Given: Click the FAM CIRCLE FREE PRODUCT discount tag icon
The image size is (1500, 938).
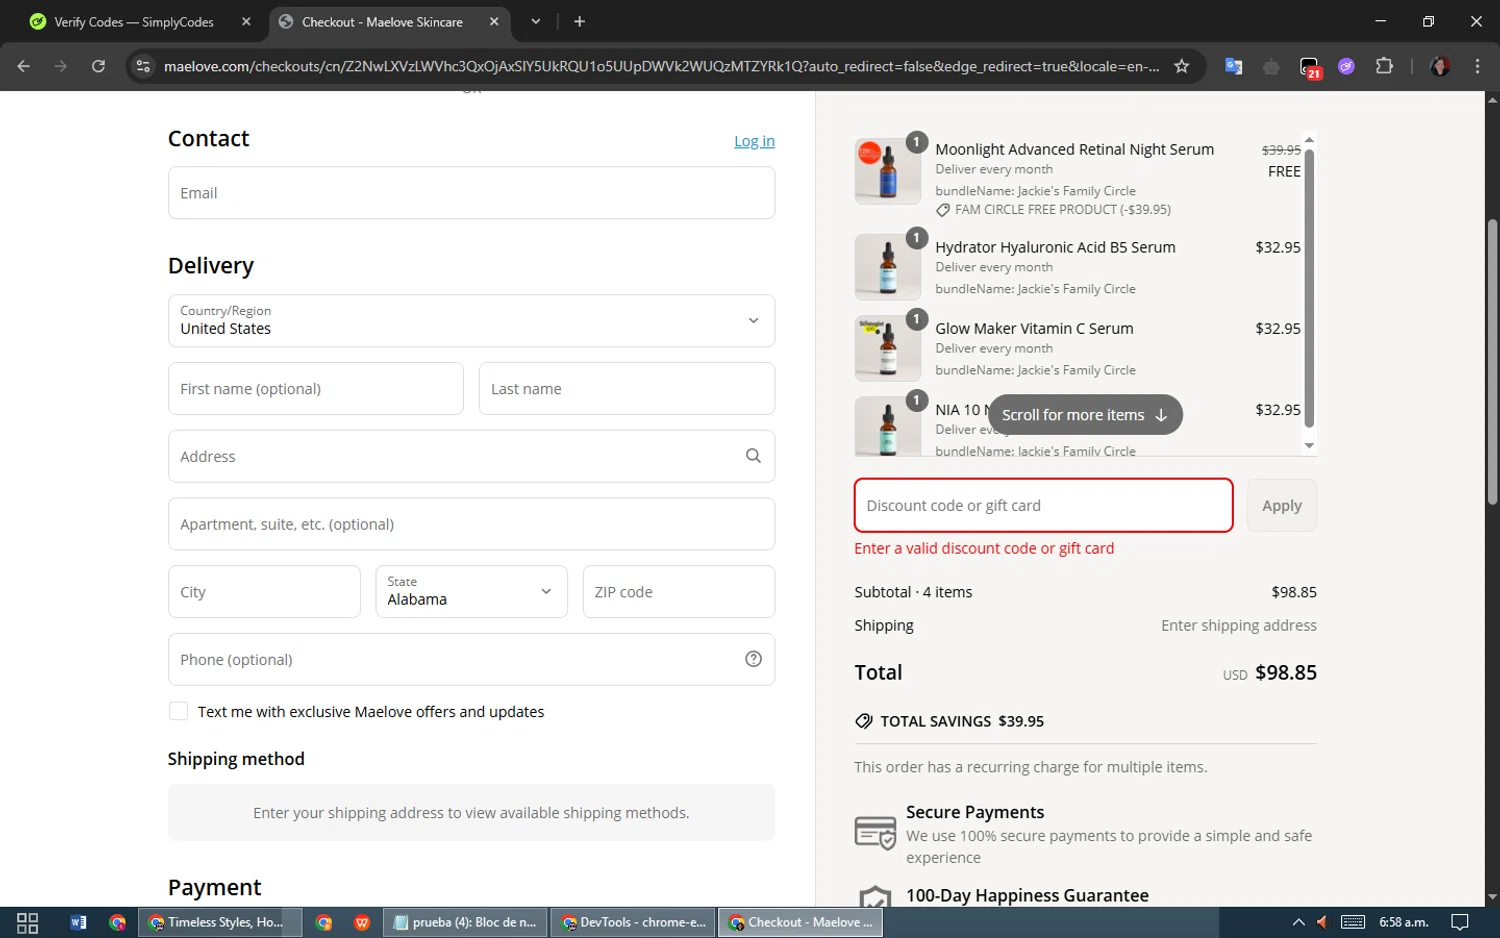Looking at the screenshot, I should click(x=943, y=210).
